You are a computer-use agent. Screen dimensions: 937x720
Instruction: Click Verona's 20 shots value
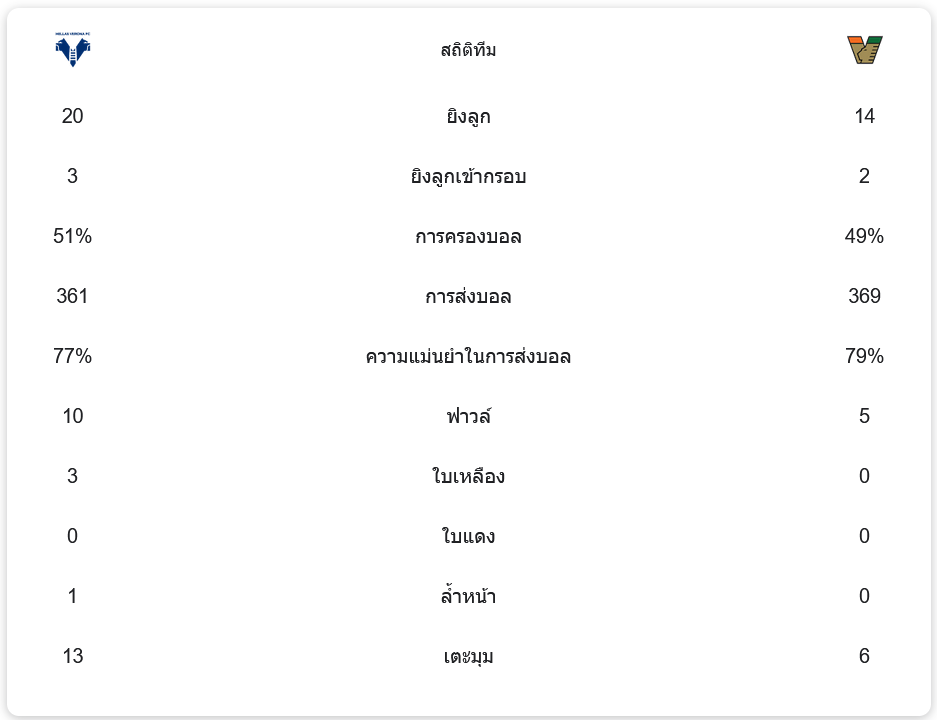click(x=73, y=117)
